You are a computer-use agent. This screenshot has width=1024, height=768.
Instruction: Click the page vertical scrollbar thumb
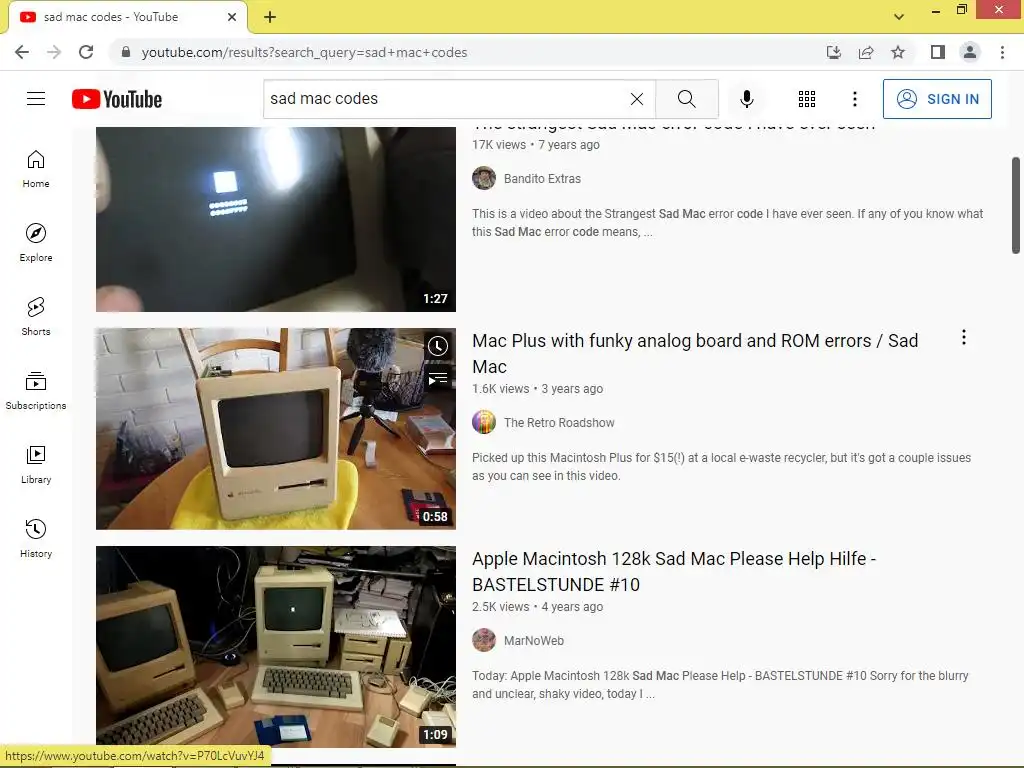1016,205
